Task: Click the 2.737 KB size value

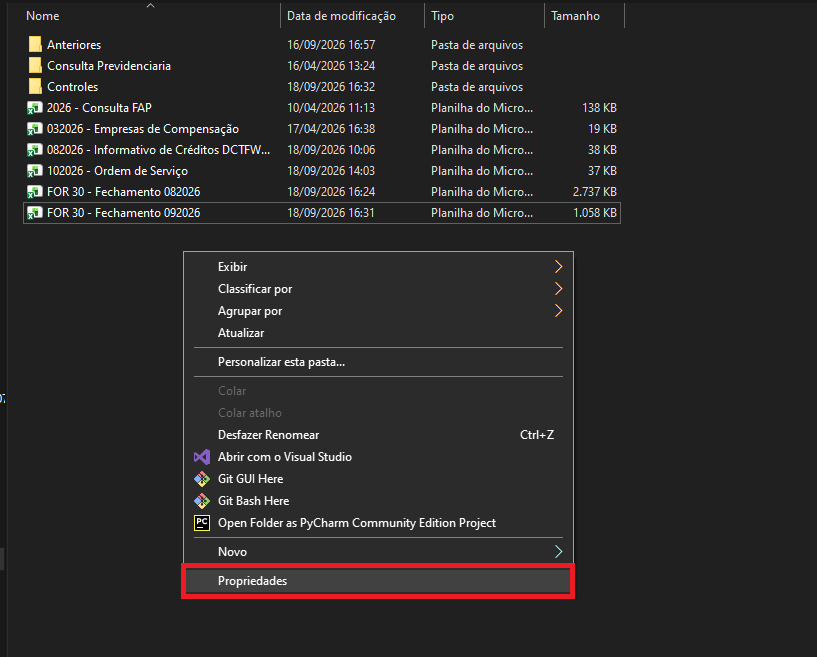Action: [595, 192]
